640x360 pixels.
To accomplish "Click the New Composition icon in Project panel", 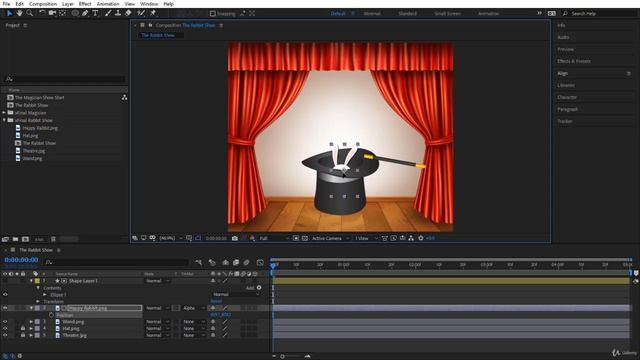I will 25,239.
